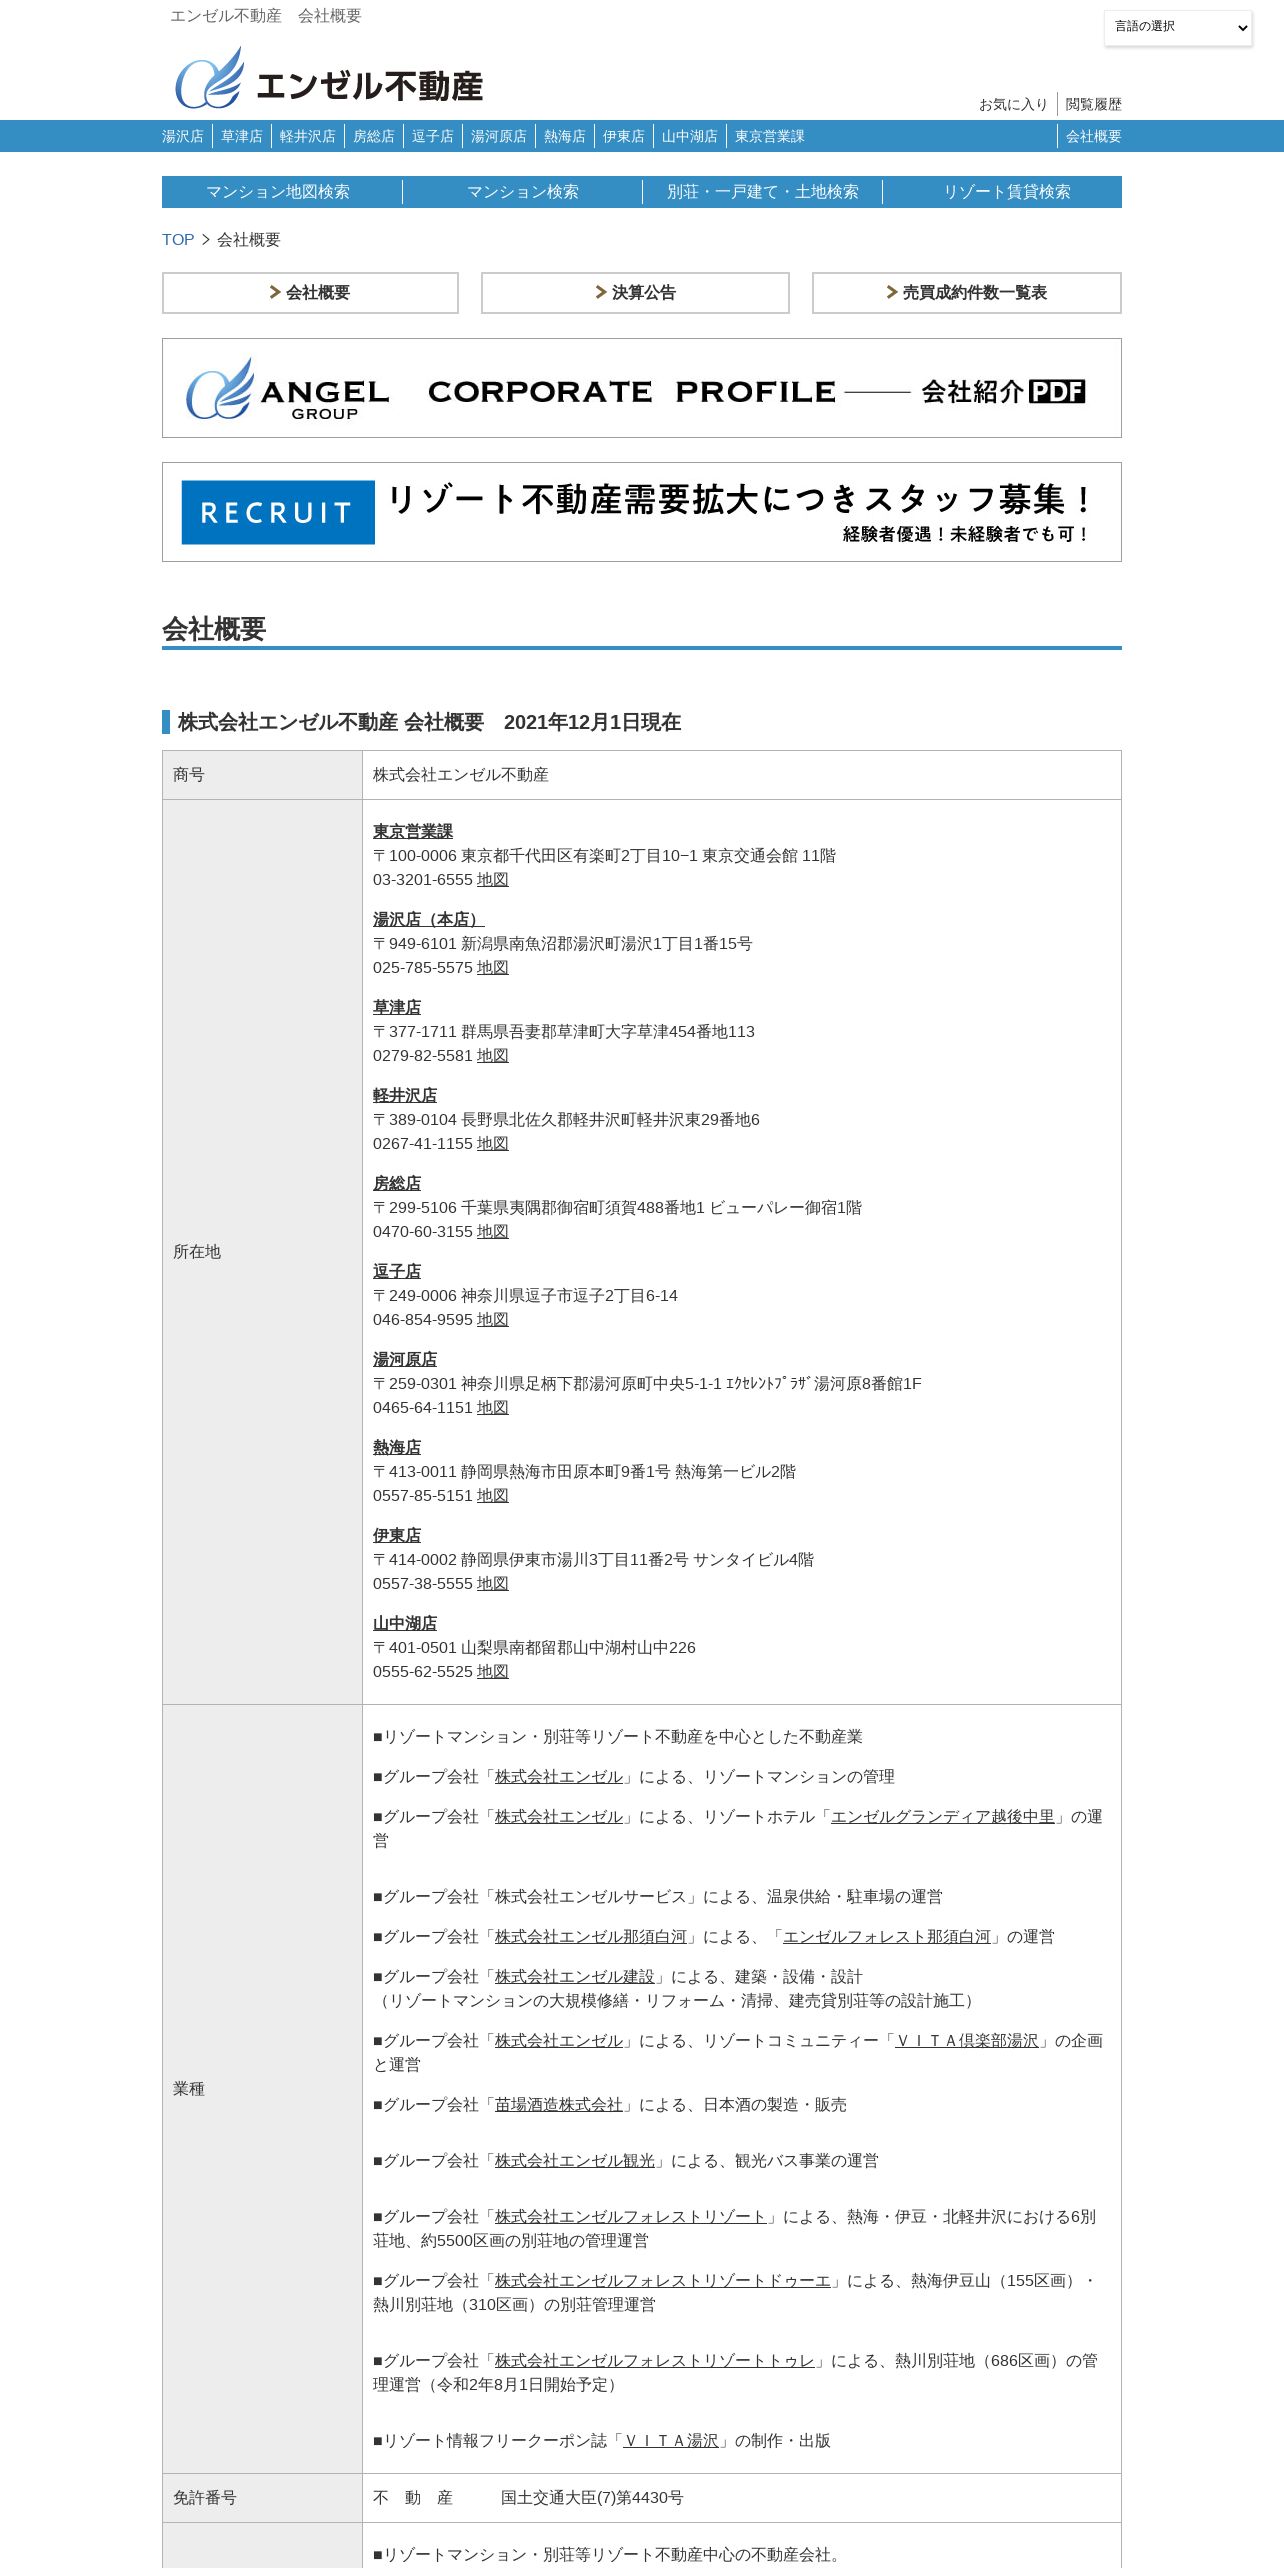The image size is (1284, 2568).
Task: Open 株式会社エンゼル link about リゾートマンションの管理
Action: [x=559, y=1777]
